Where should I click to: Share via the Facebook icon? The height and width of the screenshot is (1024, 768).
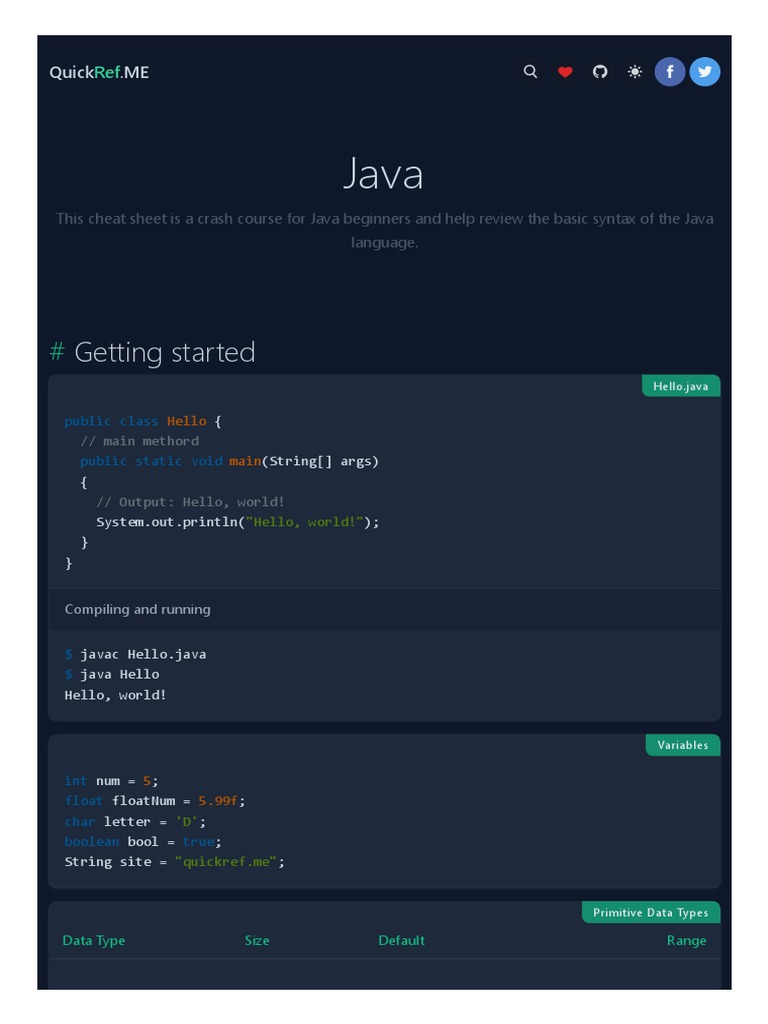(x=670, y=72)
